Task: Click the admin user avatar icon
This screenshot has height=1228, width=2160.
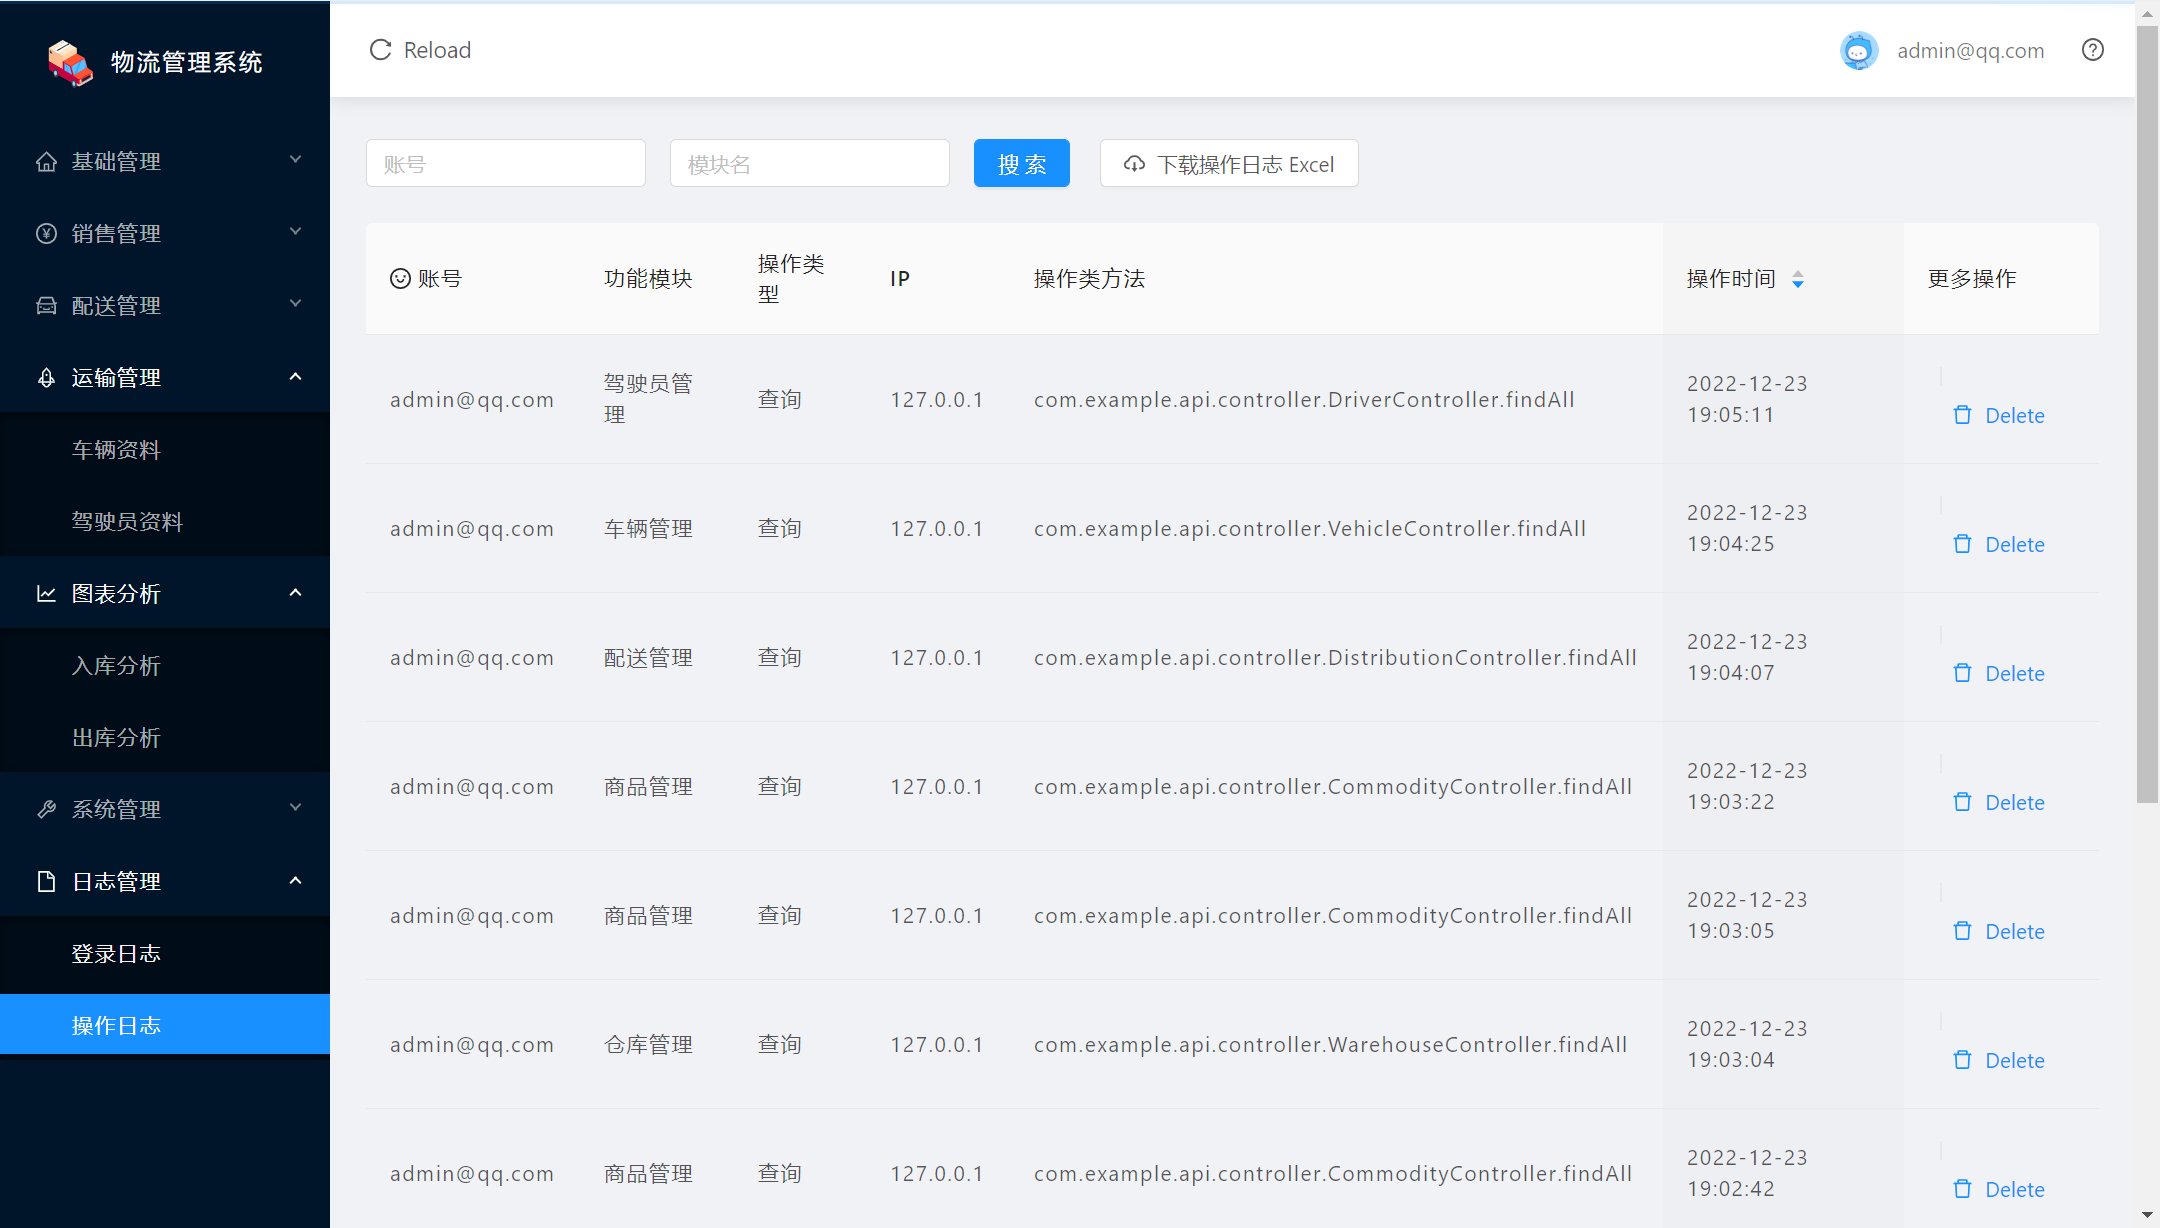Action: [1859, 50]
